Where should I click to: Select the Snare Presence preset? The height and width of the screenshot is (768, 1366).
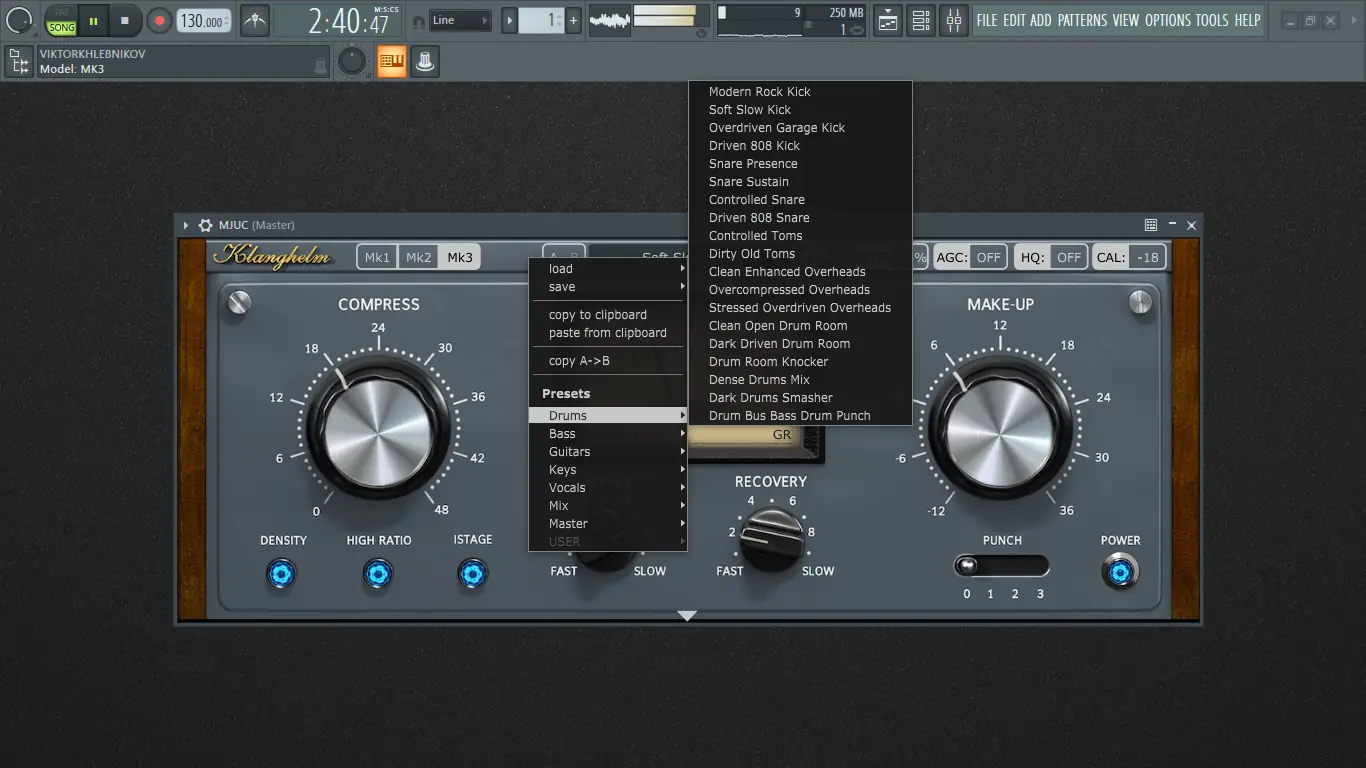pyautogui.click(x=753, y=164)
